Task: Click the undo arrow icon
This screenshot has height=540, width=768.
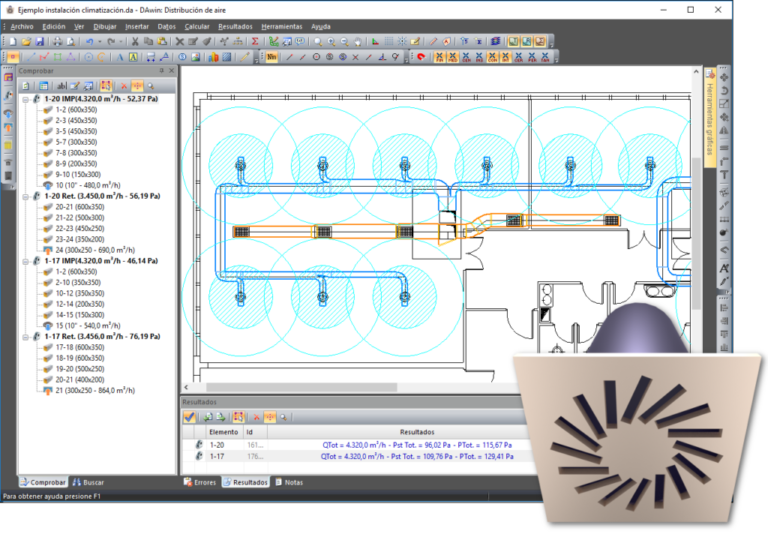Action: pyautogui.click(x=89, y=42)
